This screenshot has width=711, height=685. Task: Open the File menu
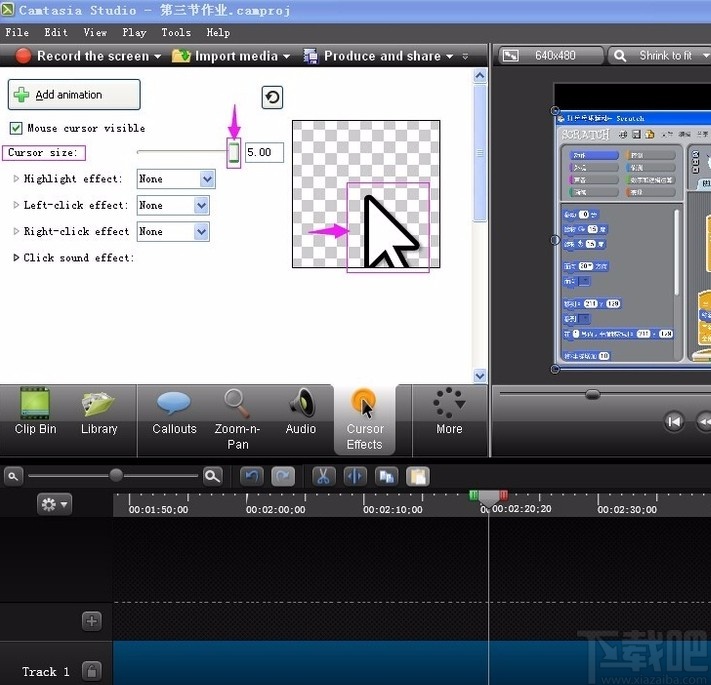pos(17,32)
